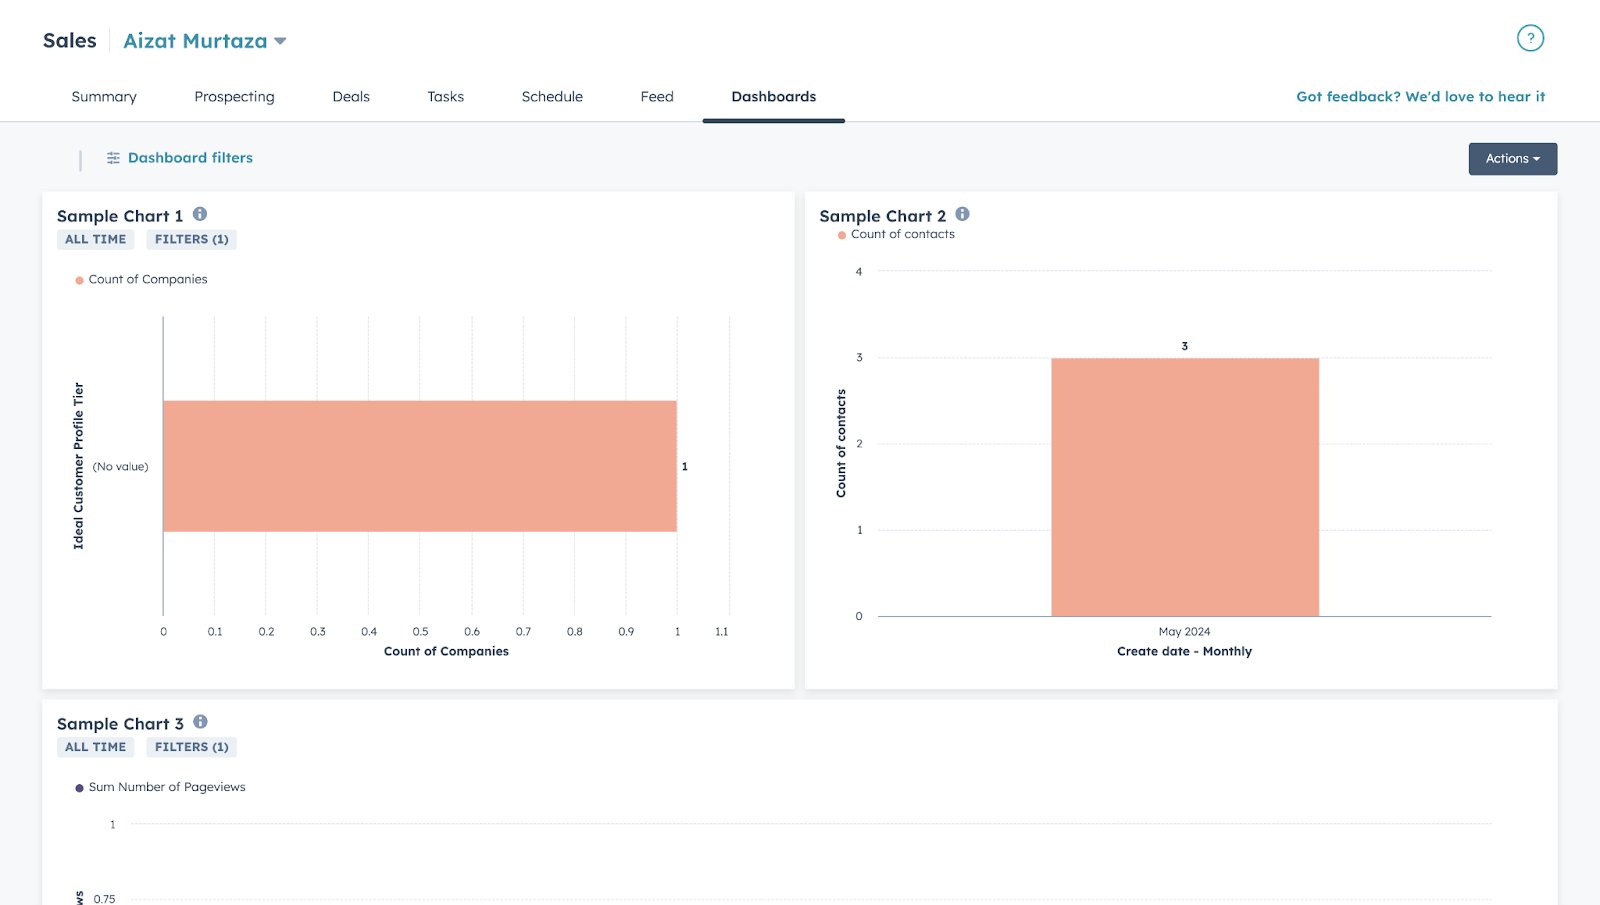Screen dimensions: 1600x905
Task: Click the (No value) axis label
Action: point(121,467)
